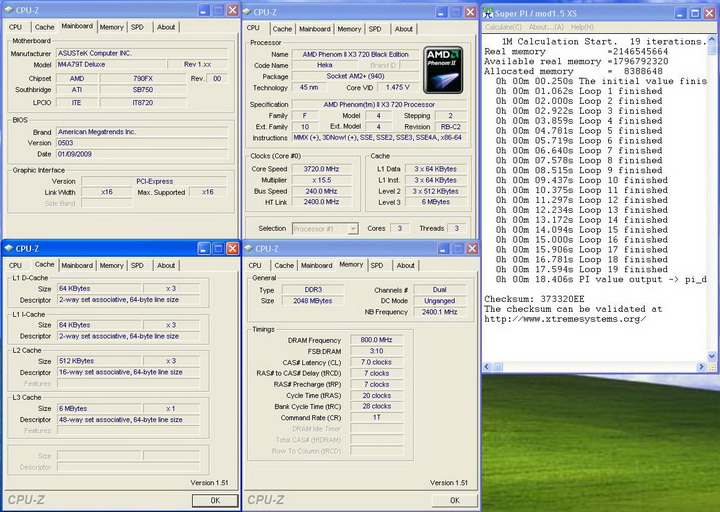Click the Core Speed 3720.0 MHz field
The image size is (720, 512).
click(x=321, y=169)
